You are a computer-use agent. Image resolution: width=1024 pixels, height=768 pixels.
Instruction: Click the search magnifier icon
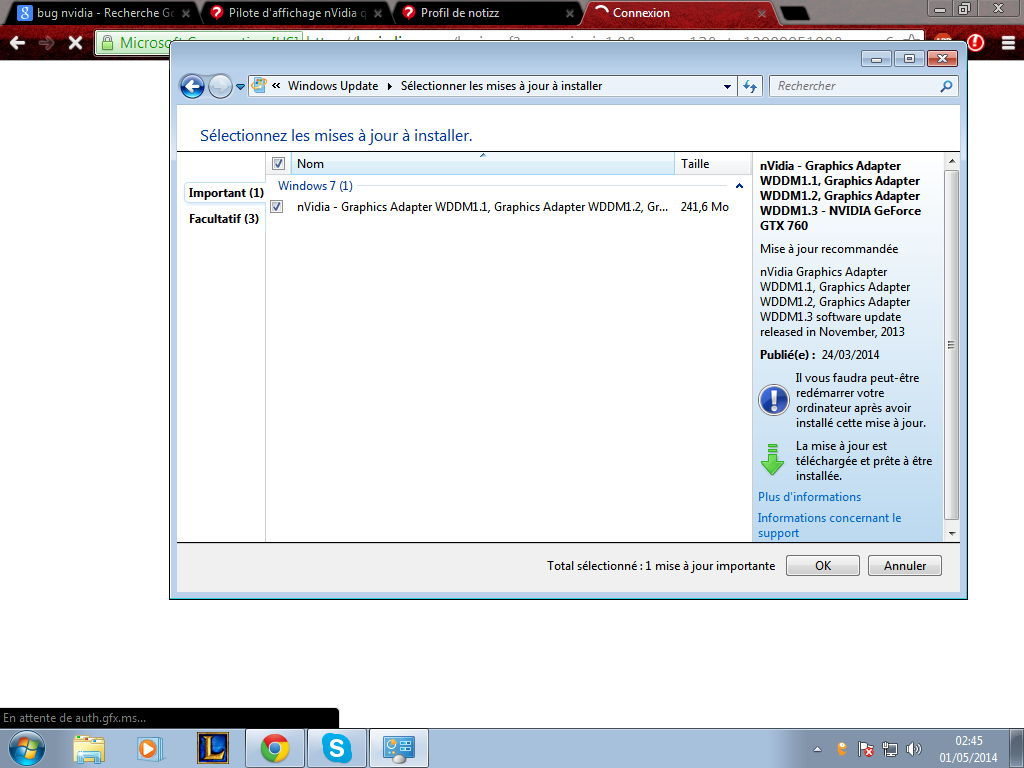click(x=946, y=86)
